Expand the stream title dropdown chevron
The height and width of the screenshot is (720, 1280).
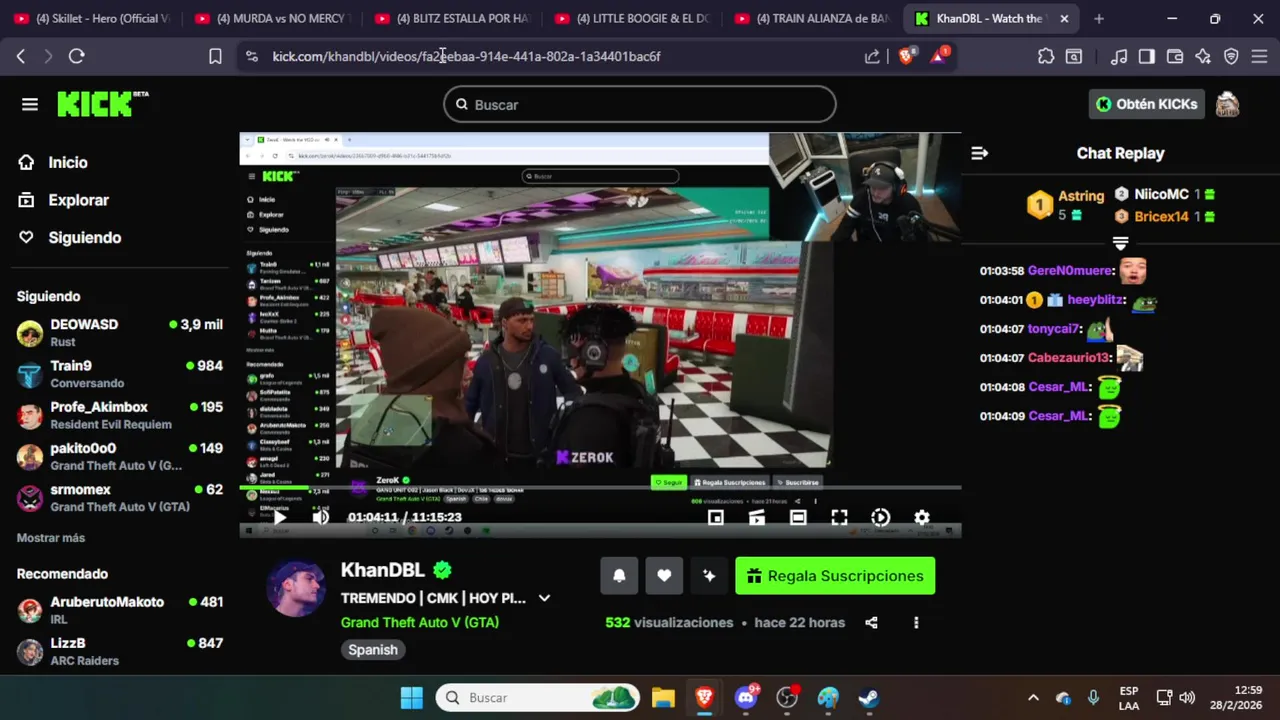tap(544, 598)
